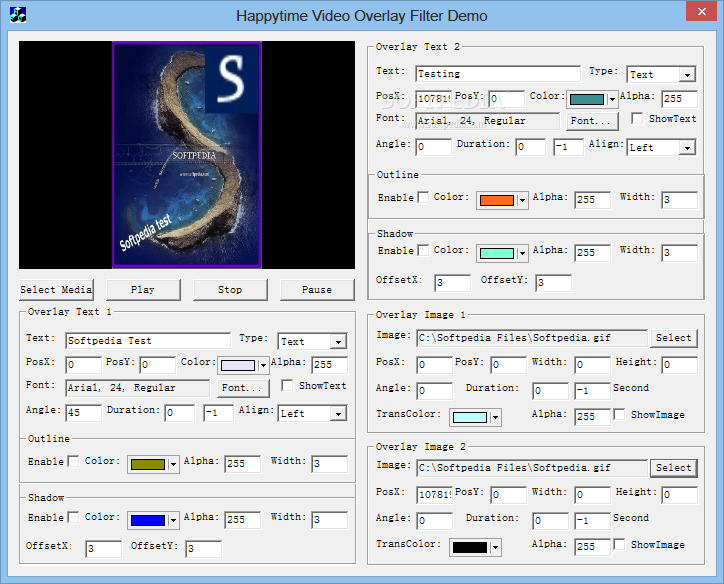
Task: Click Font... button in Overlay Text 2
Action: click(592, 121)
